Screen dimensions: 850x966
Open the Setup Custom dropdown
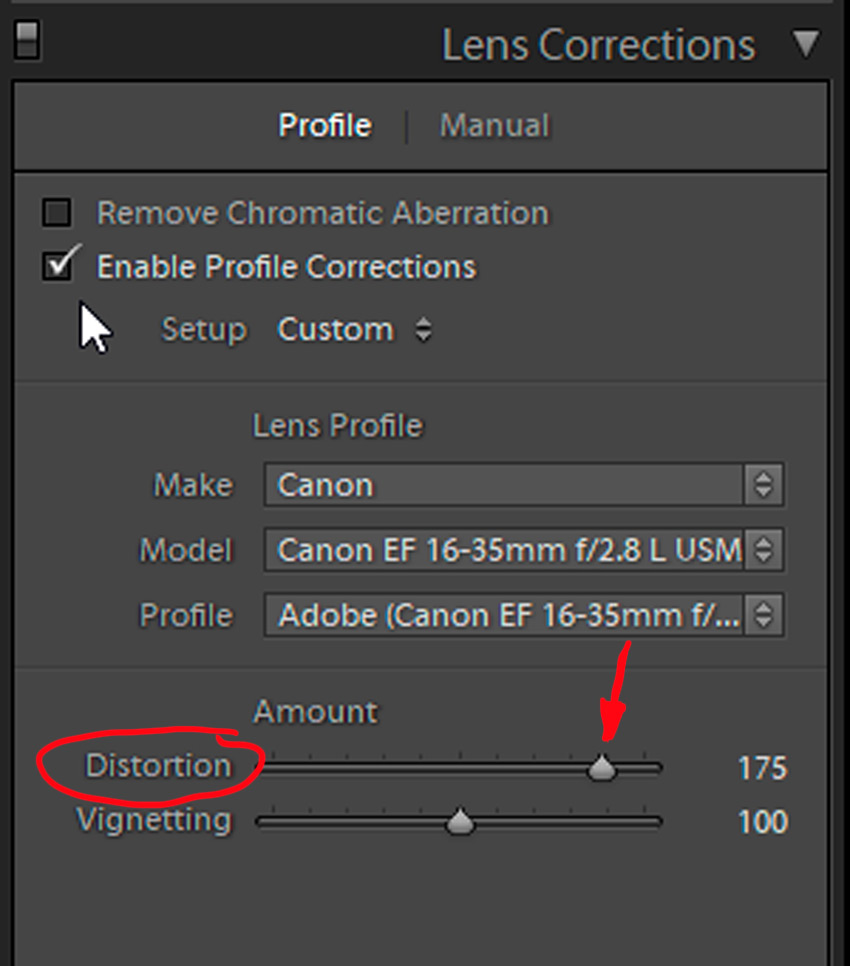(335, 330)
